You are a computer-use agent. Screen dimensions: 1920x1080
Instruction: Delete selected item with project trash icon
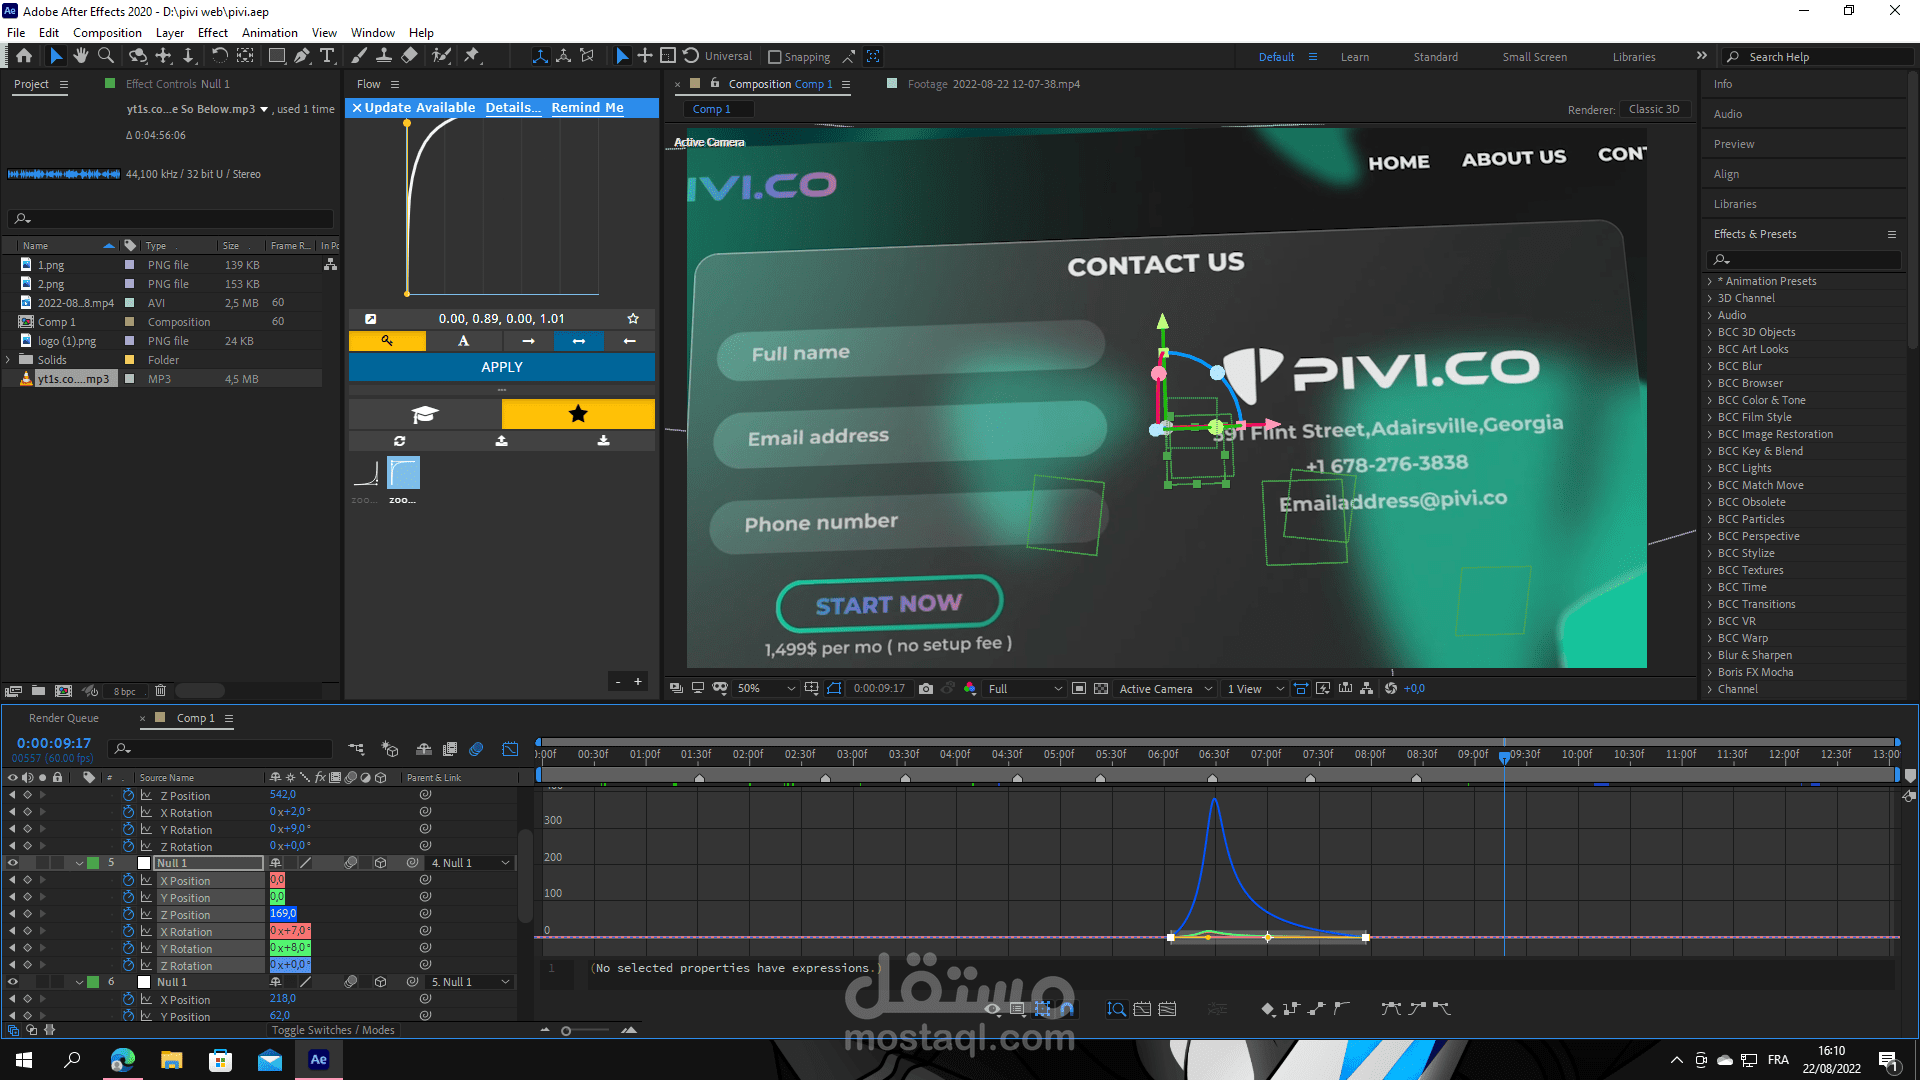coord(160,690)
